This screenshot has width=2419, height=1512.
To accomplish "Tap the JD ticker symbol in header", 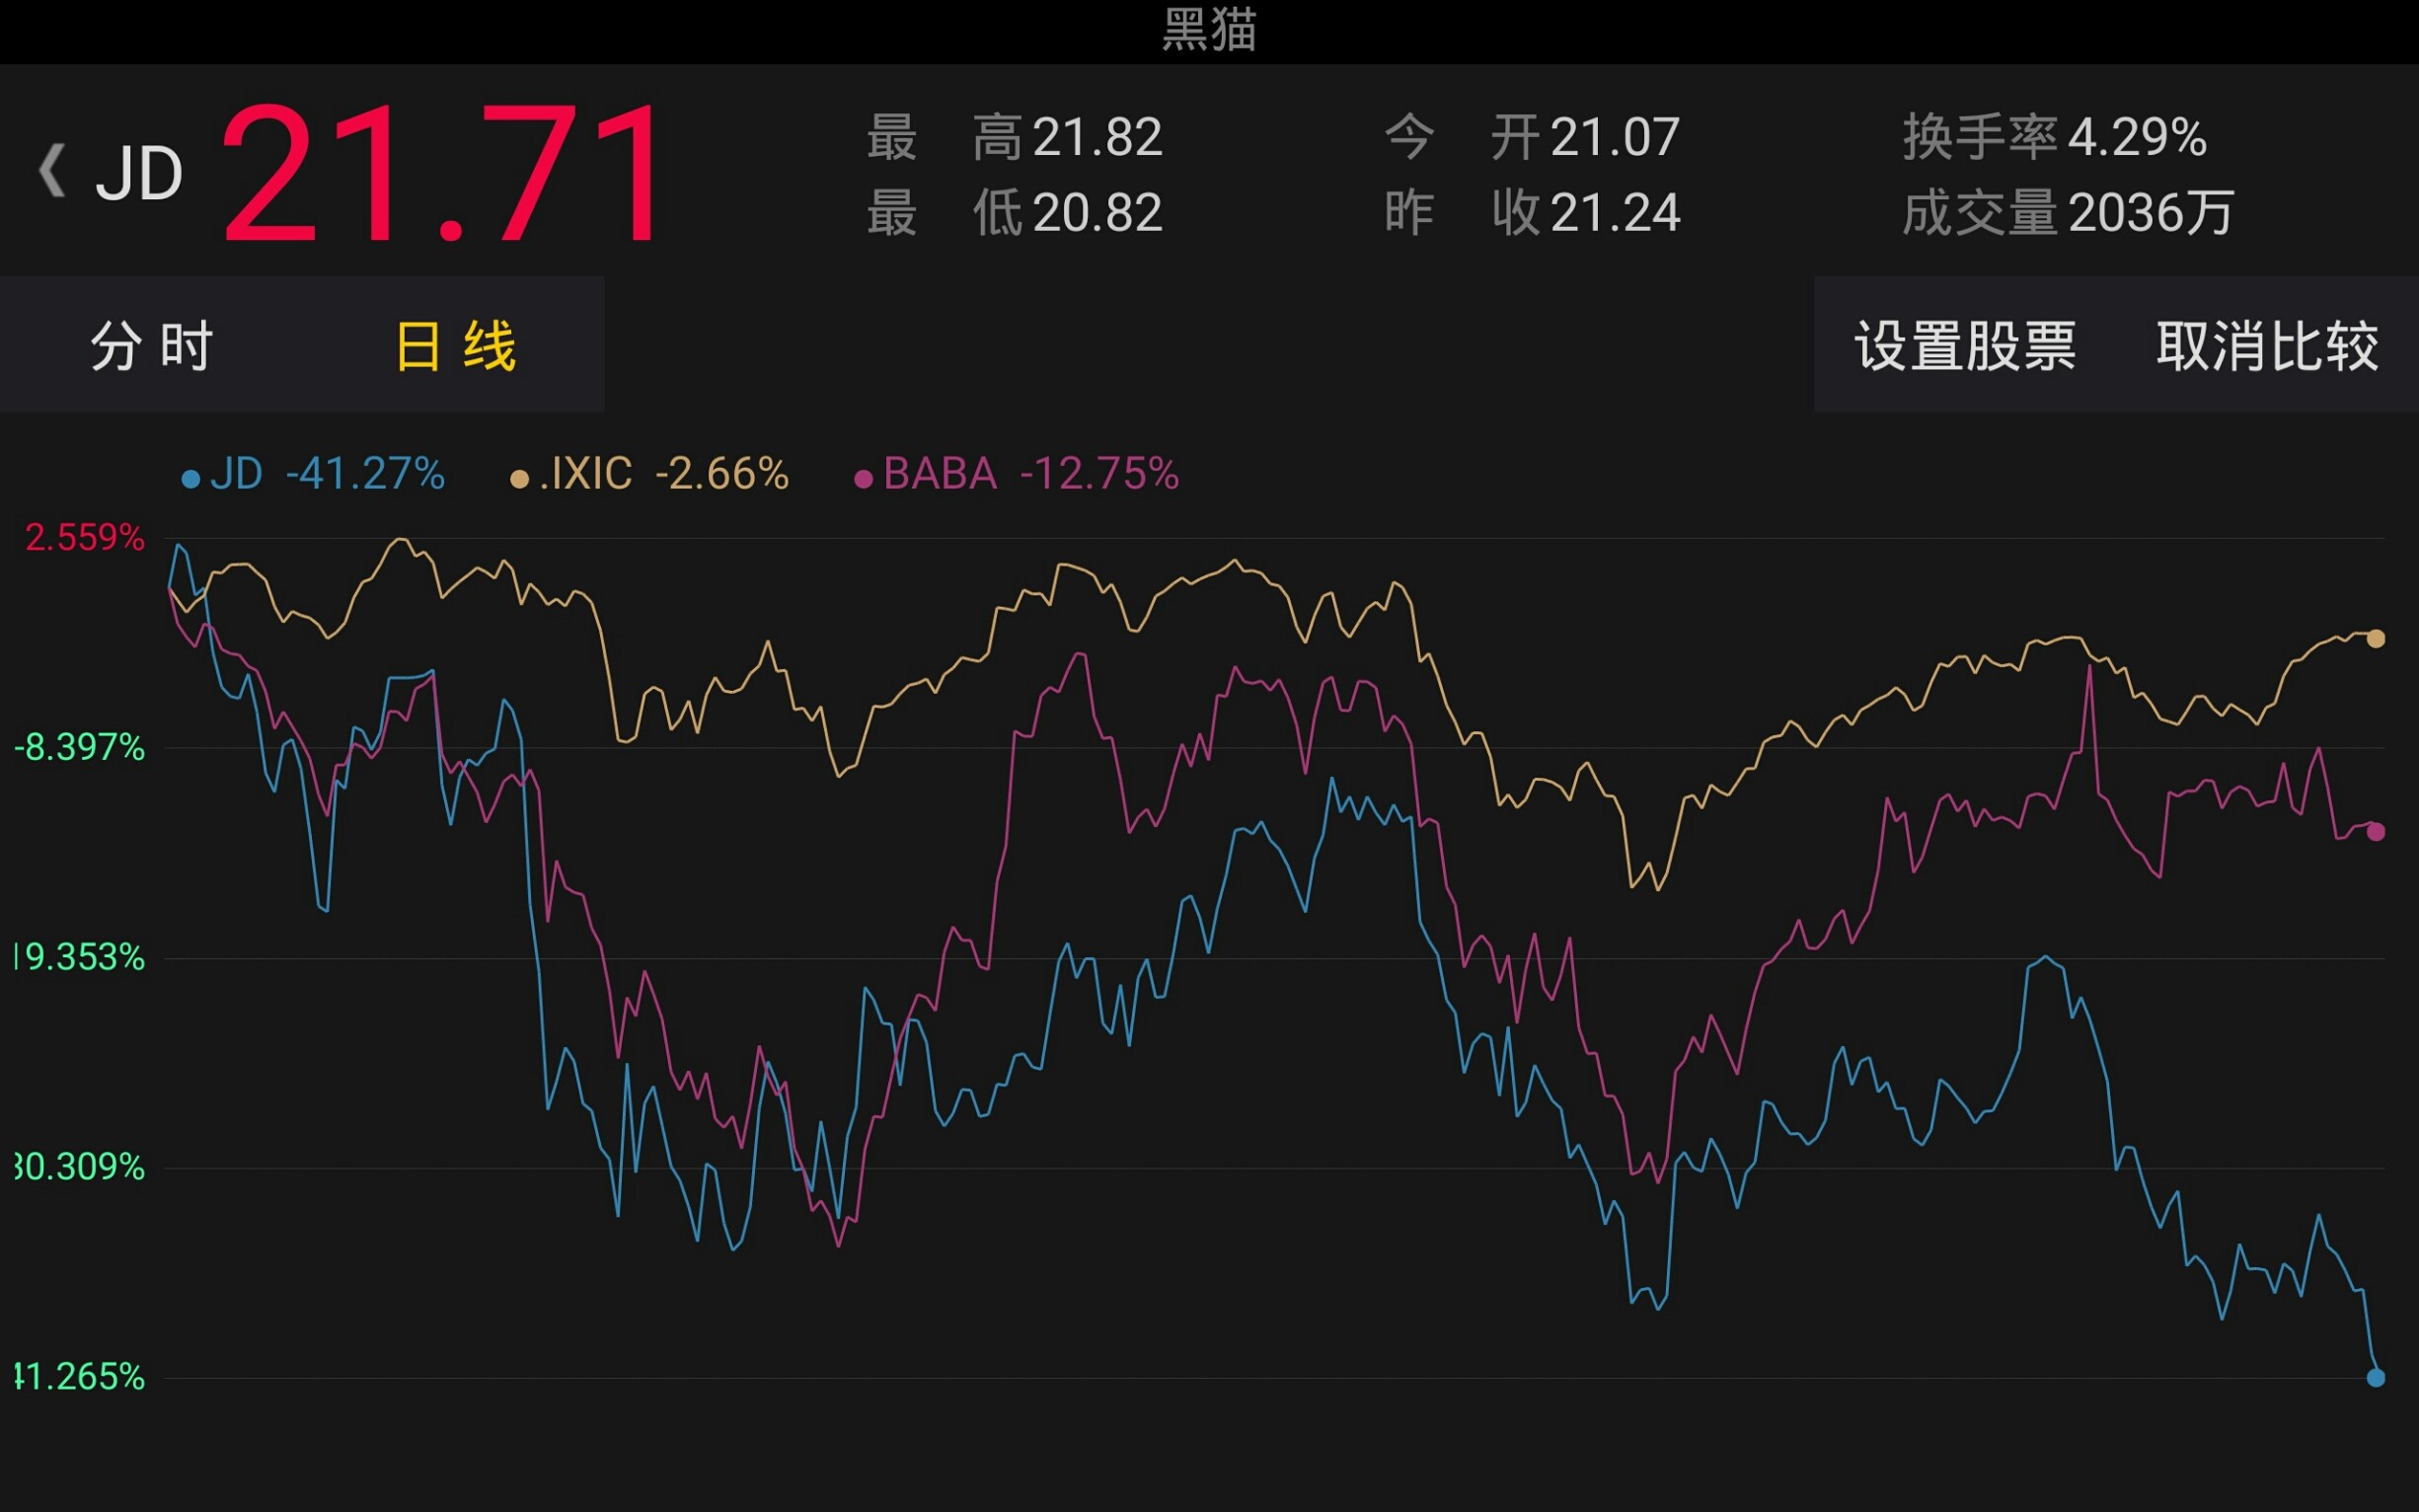I will click(140, 174).
